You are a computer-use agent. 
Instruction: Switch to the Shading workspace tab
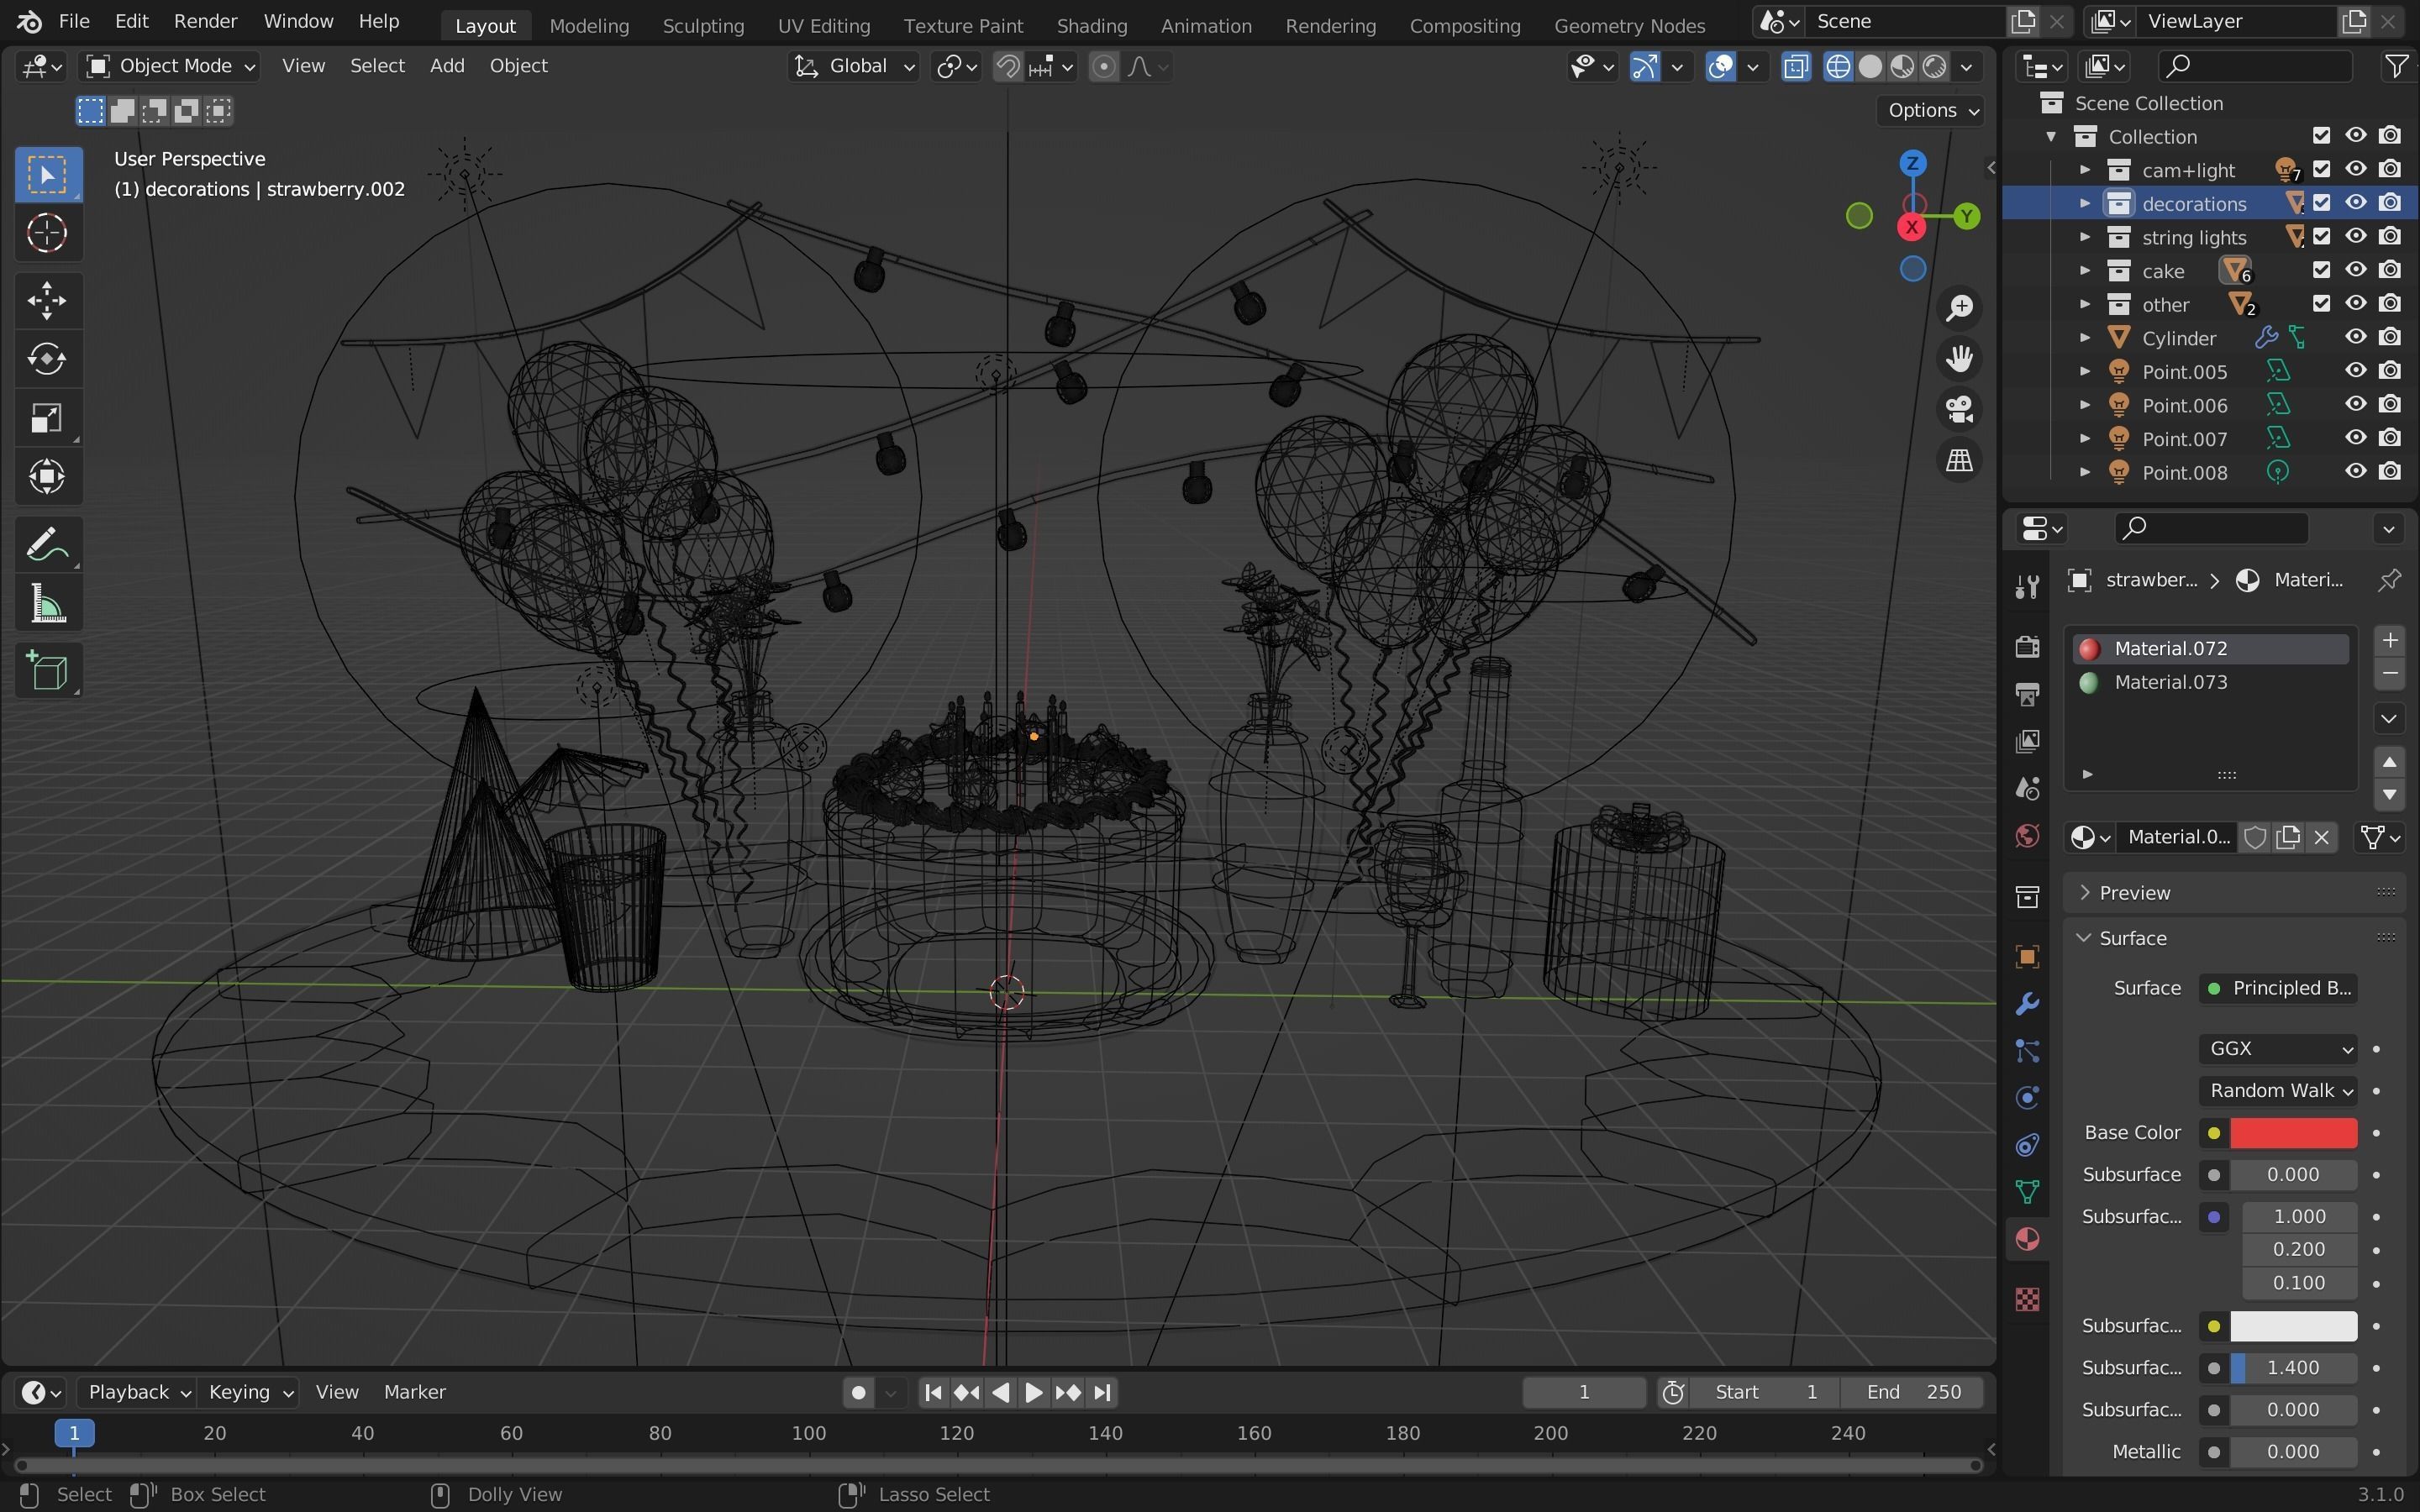pos(1091,25)
